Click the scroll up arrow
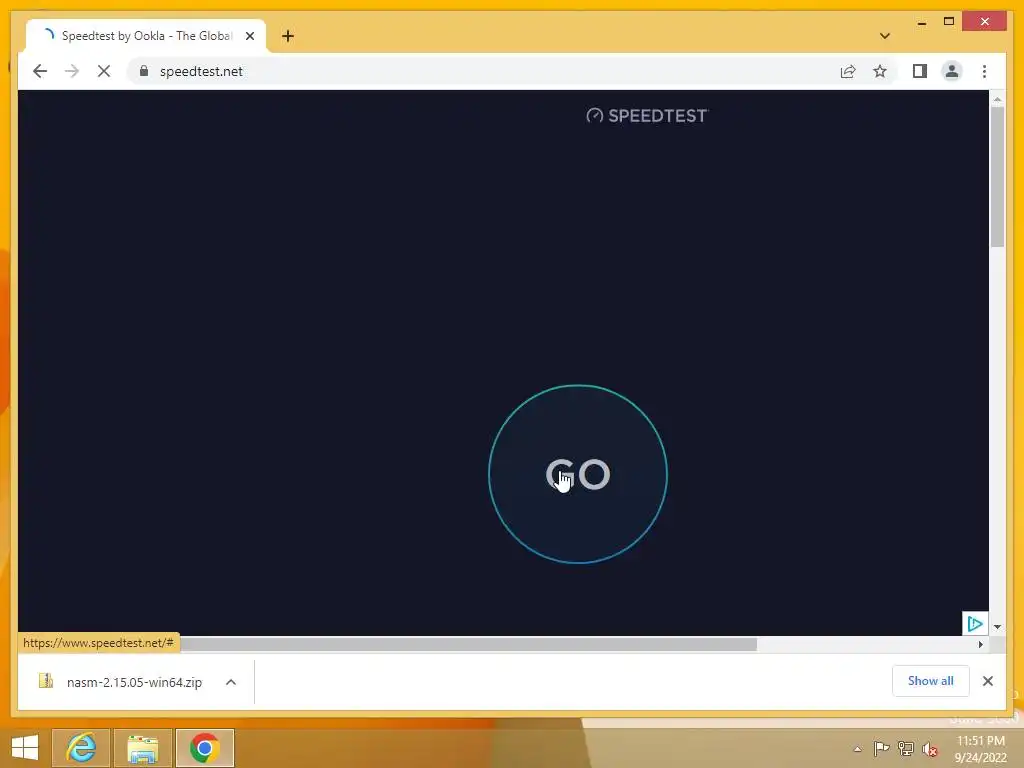 (997, 99)
